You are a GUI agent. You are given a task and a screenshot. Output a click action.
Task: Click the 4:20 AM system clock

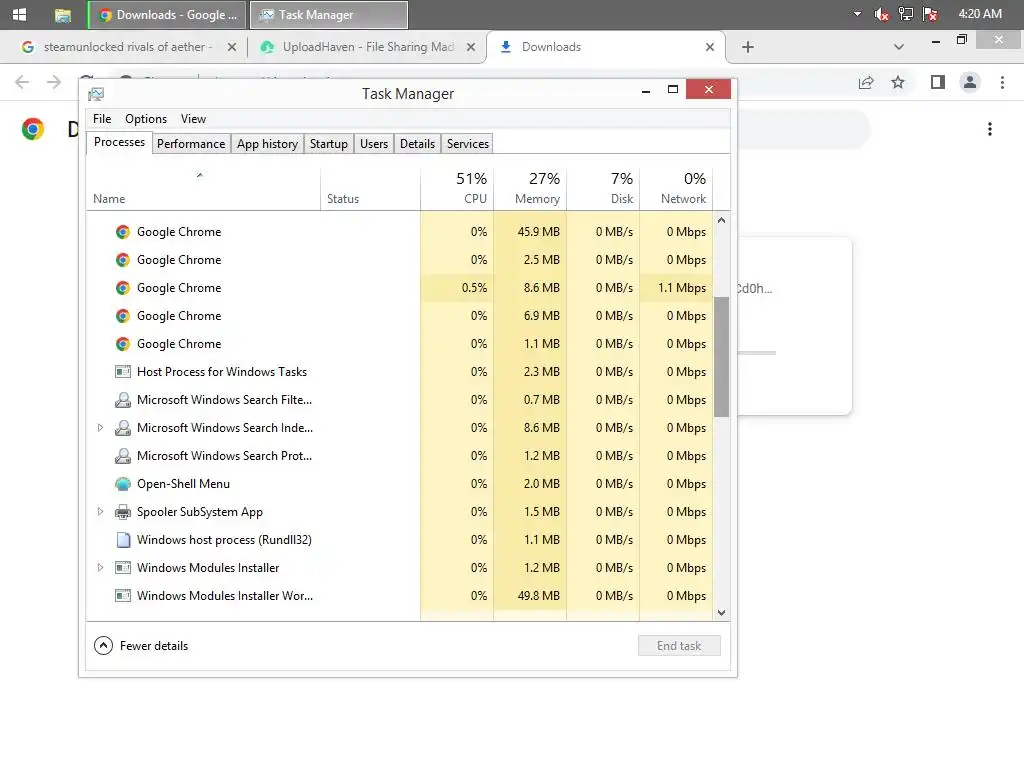980,14
